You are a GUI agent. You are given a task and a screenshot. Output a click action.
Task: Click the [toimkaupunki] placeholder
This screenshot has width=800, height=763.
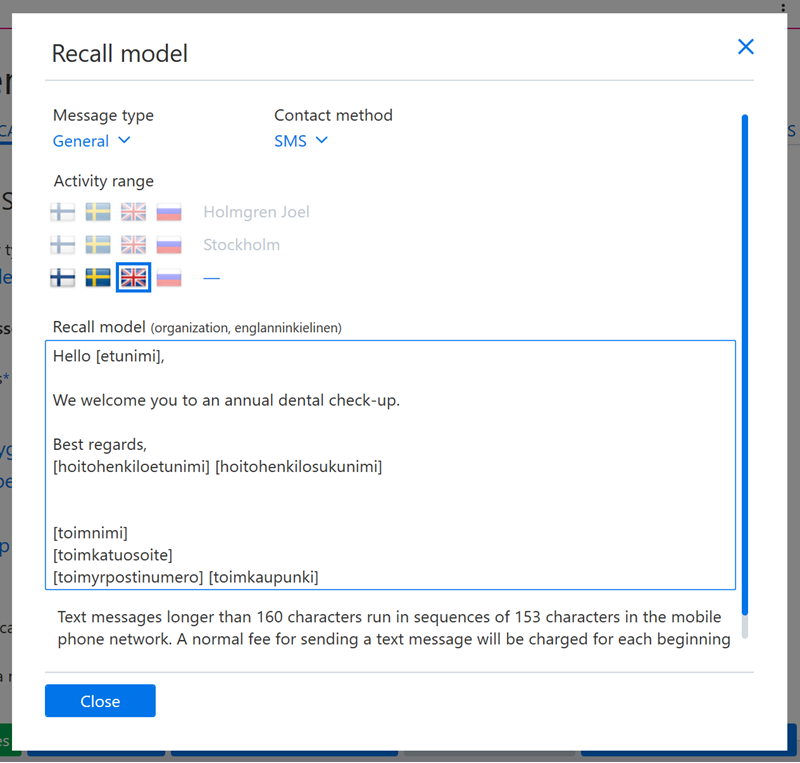click(264, 577)
